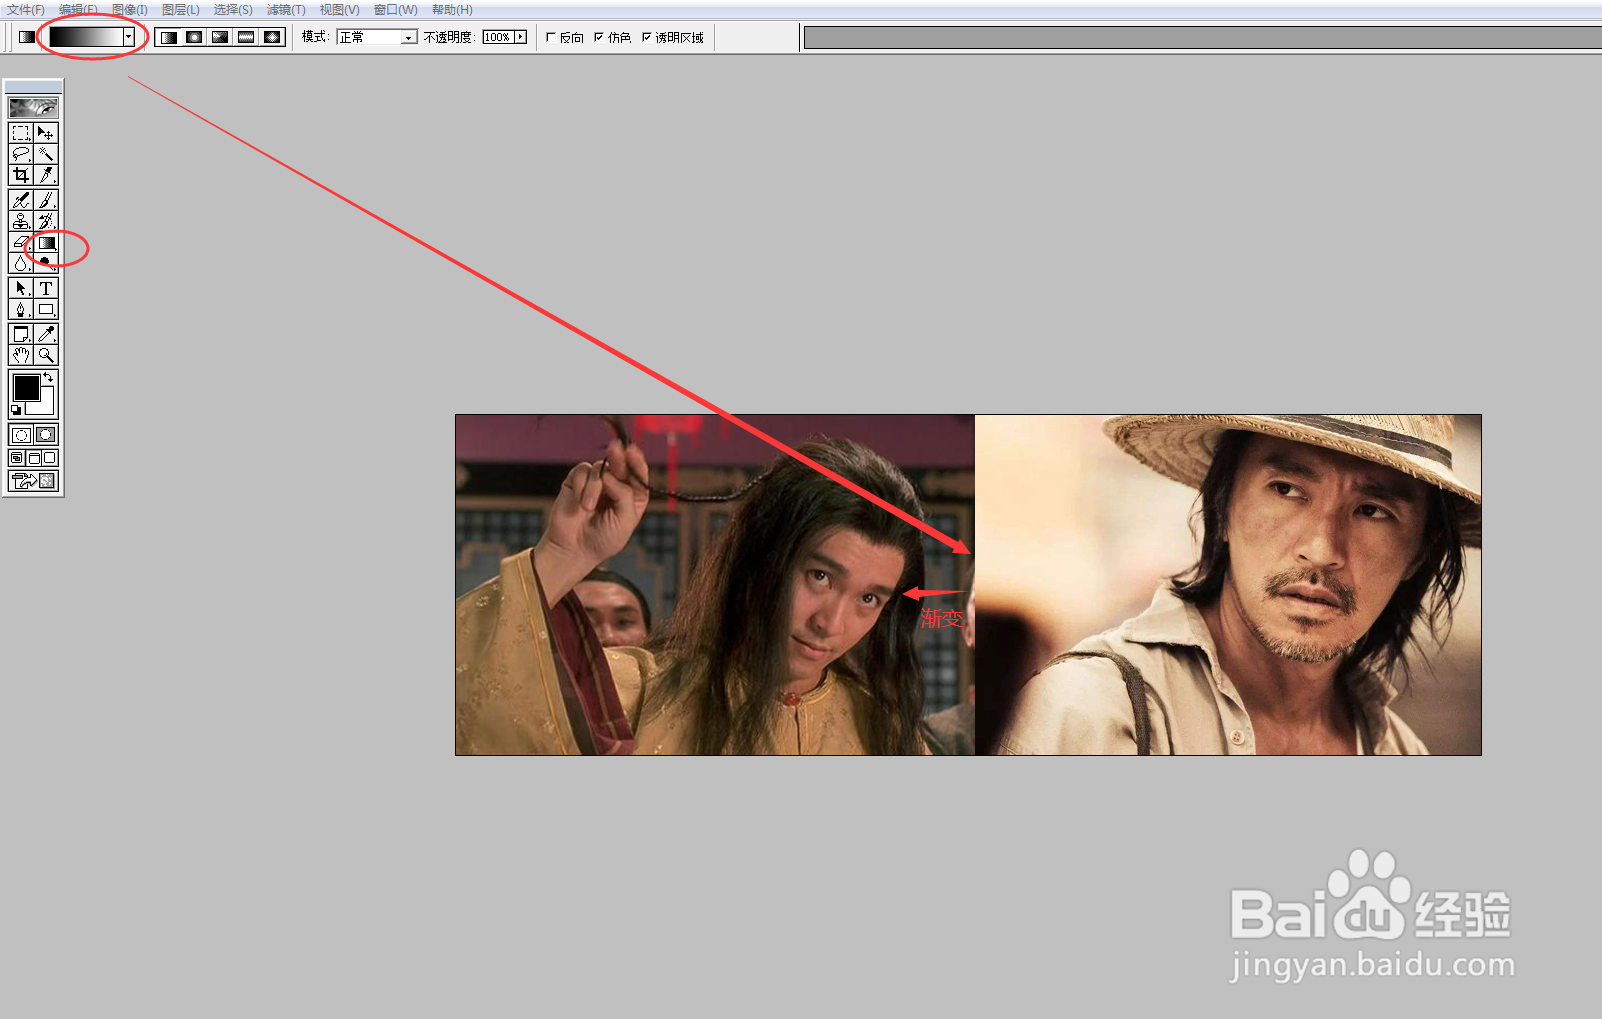This screenshot has width=1602, height=1019.
Task: Select the Paintbrush tool
Action: pyautogui.click(x=46, y=200)
